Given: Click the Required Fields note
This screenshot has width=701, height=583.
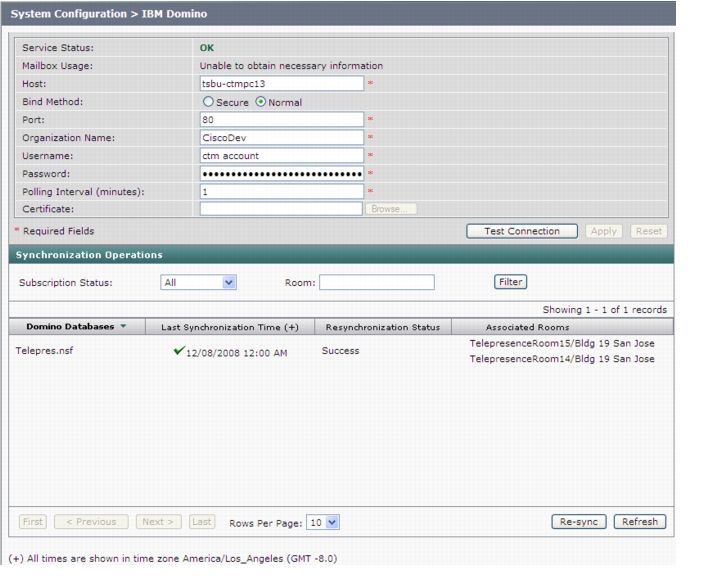Looking at the screenshot, I should pos(55,231).
